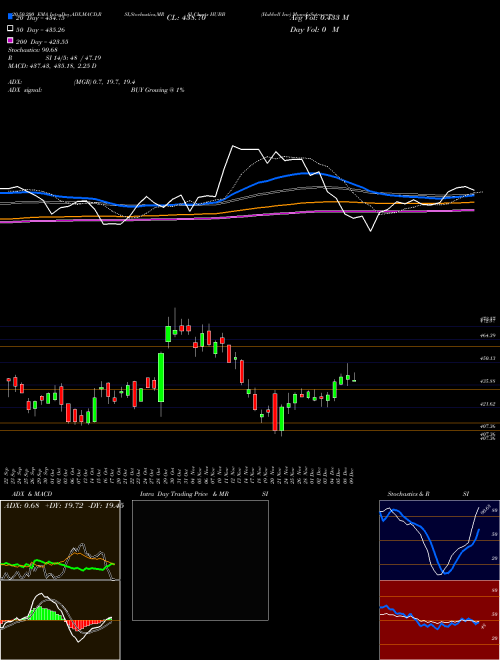Select the '200 Day - 423.55' label
Screen dimensions: 500x660
43,42
